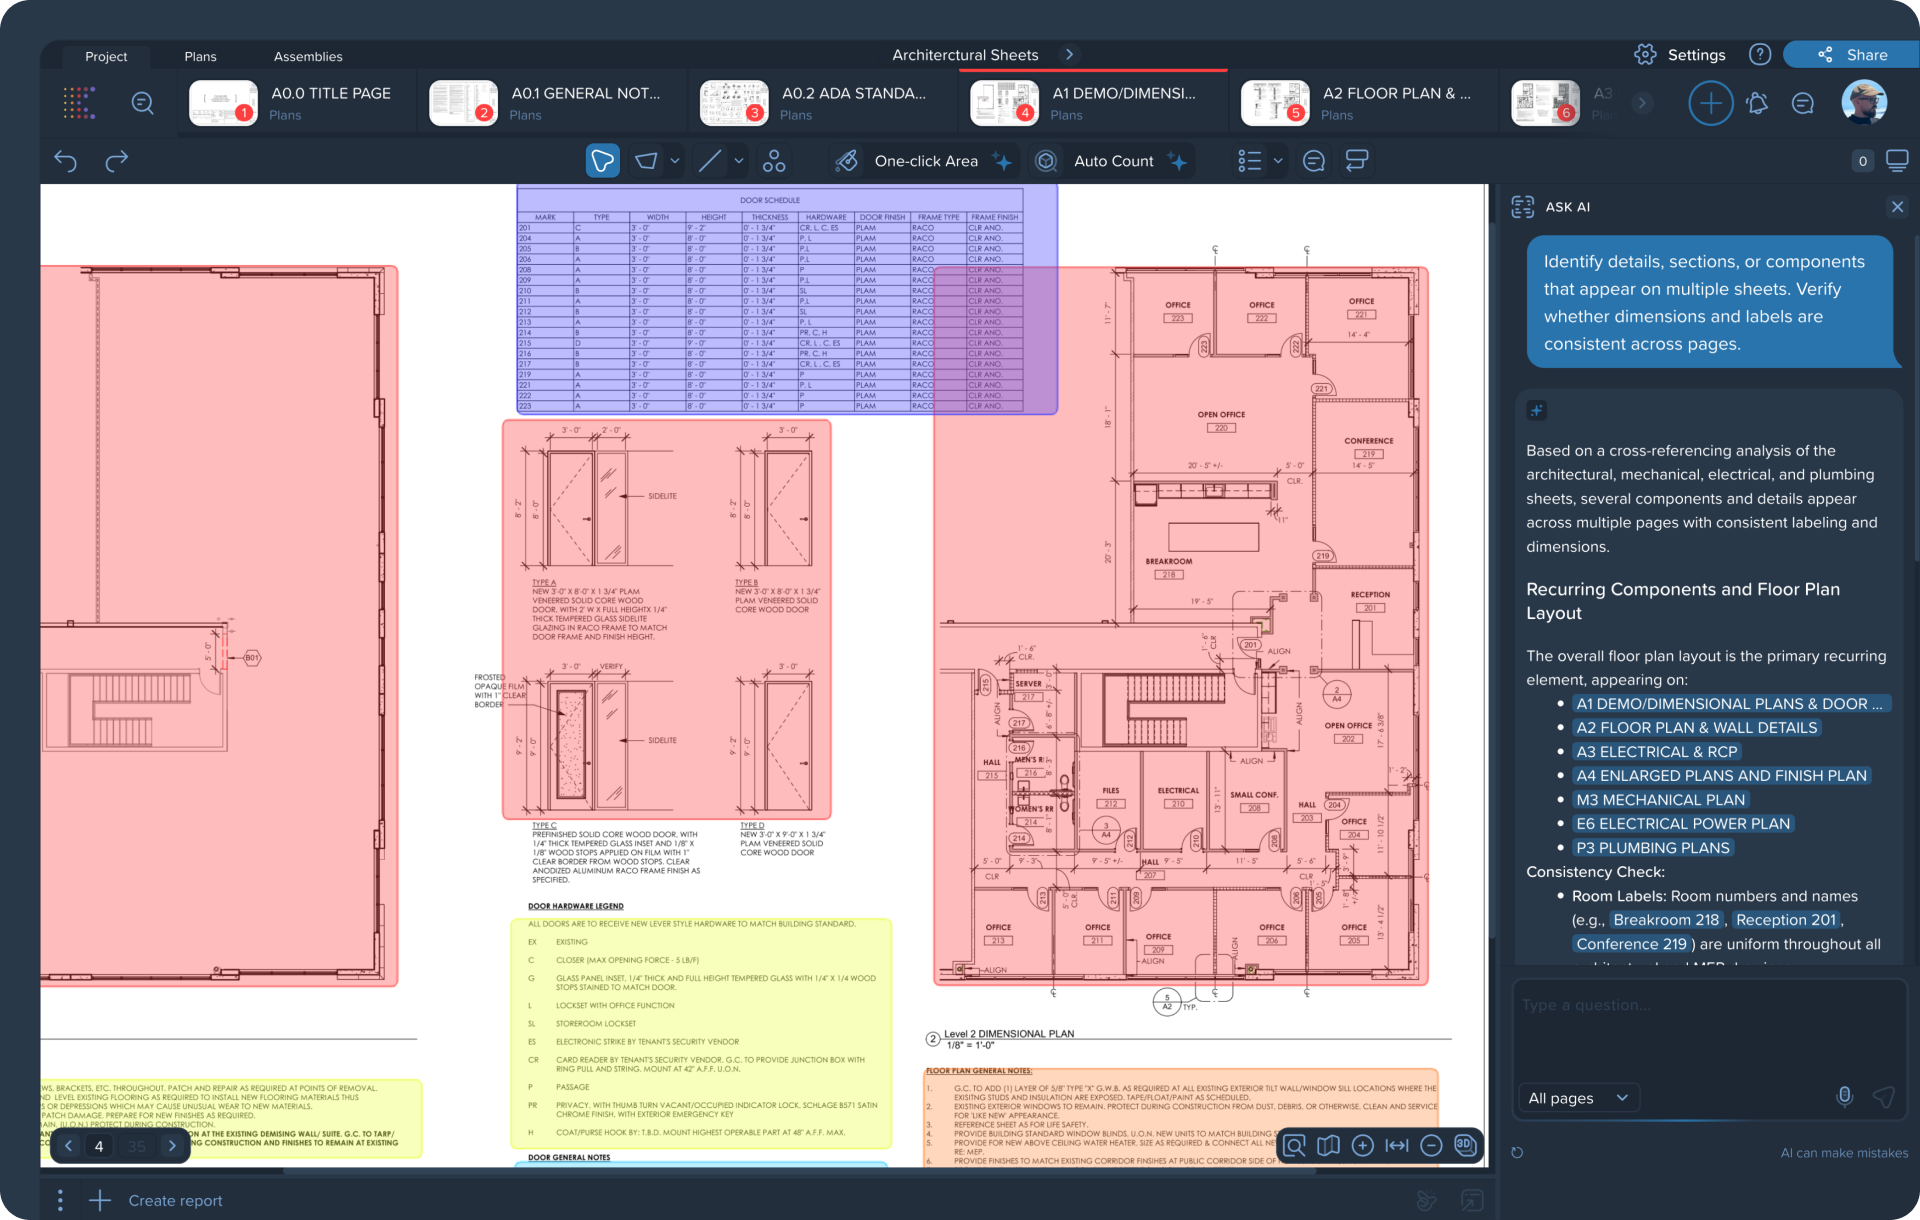Go to the next page arrow
1920x1220 pixels.
172,1146
